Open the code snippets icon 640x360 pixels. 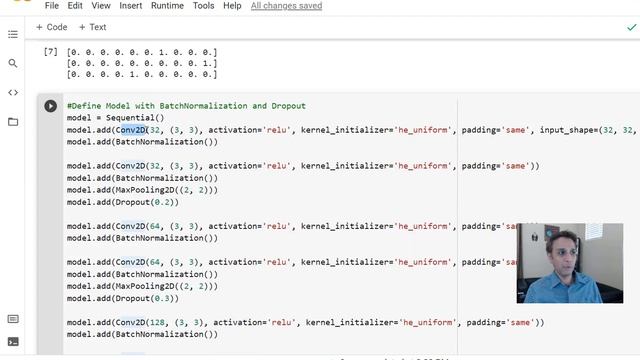[x=13, y=93]
